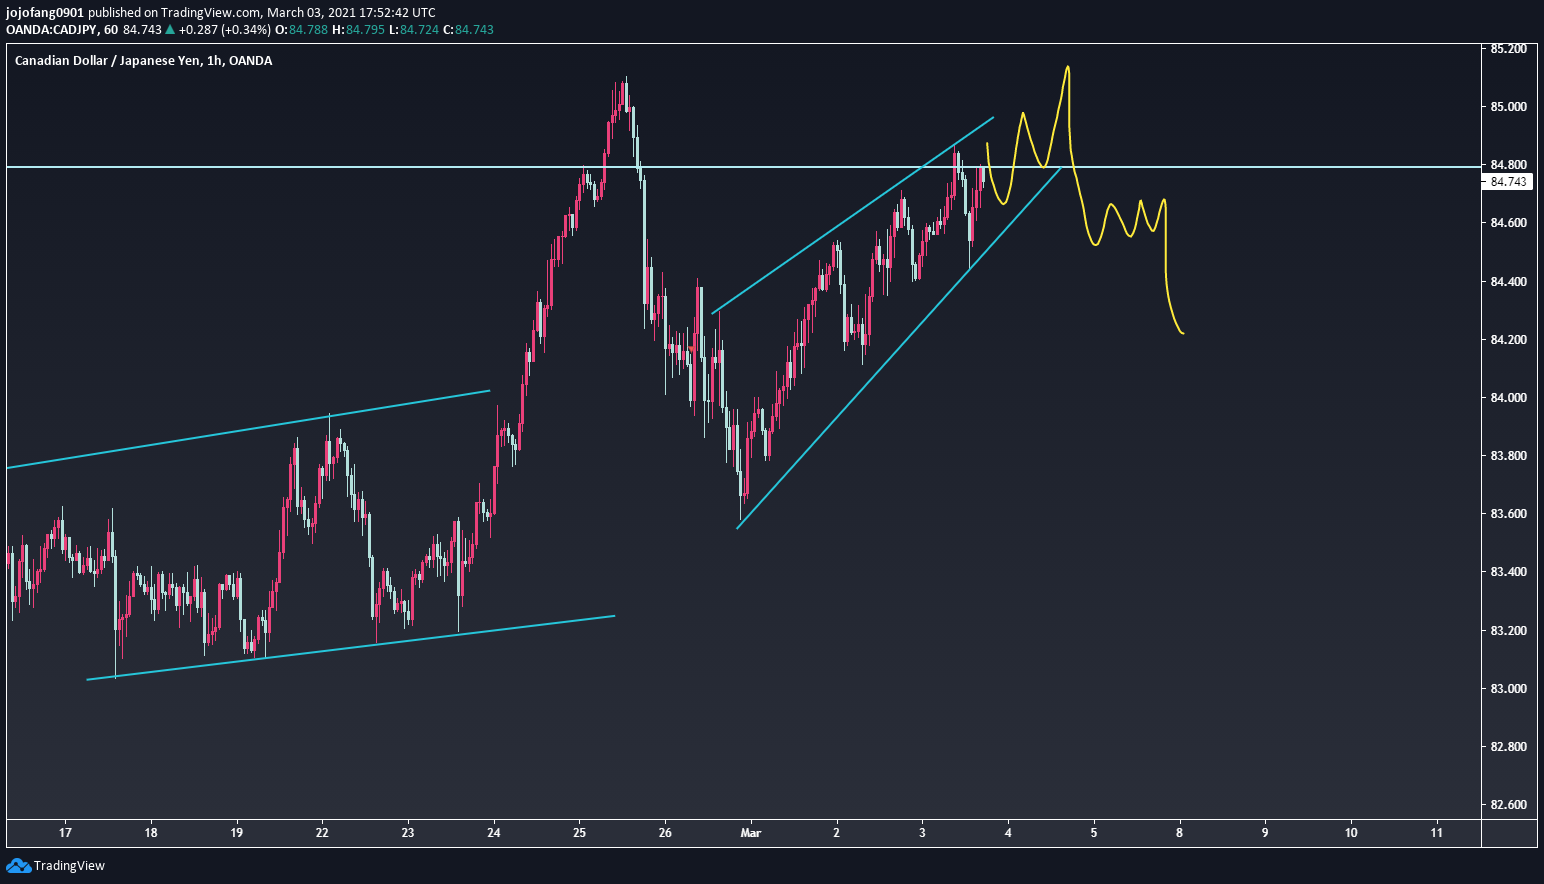Click the 84.200 price axis label
Viewport: 1544px width, 884px height.
[x=1508, y=340]
